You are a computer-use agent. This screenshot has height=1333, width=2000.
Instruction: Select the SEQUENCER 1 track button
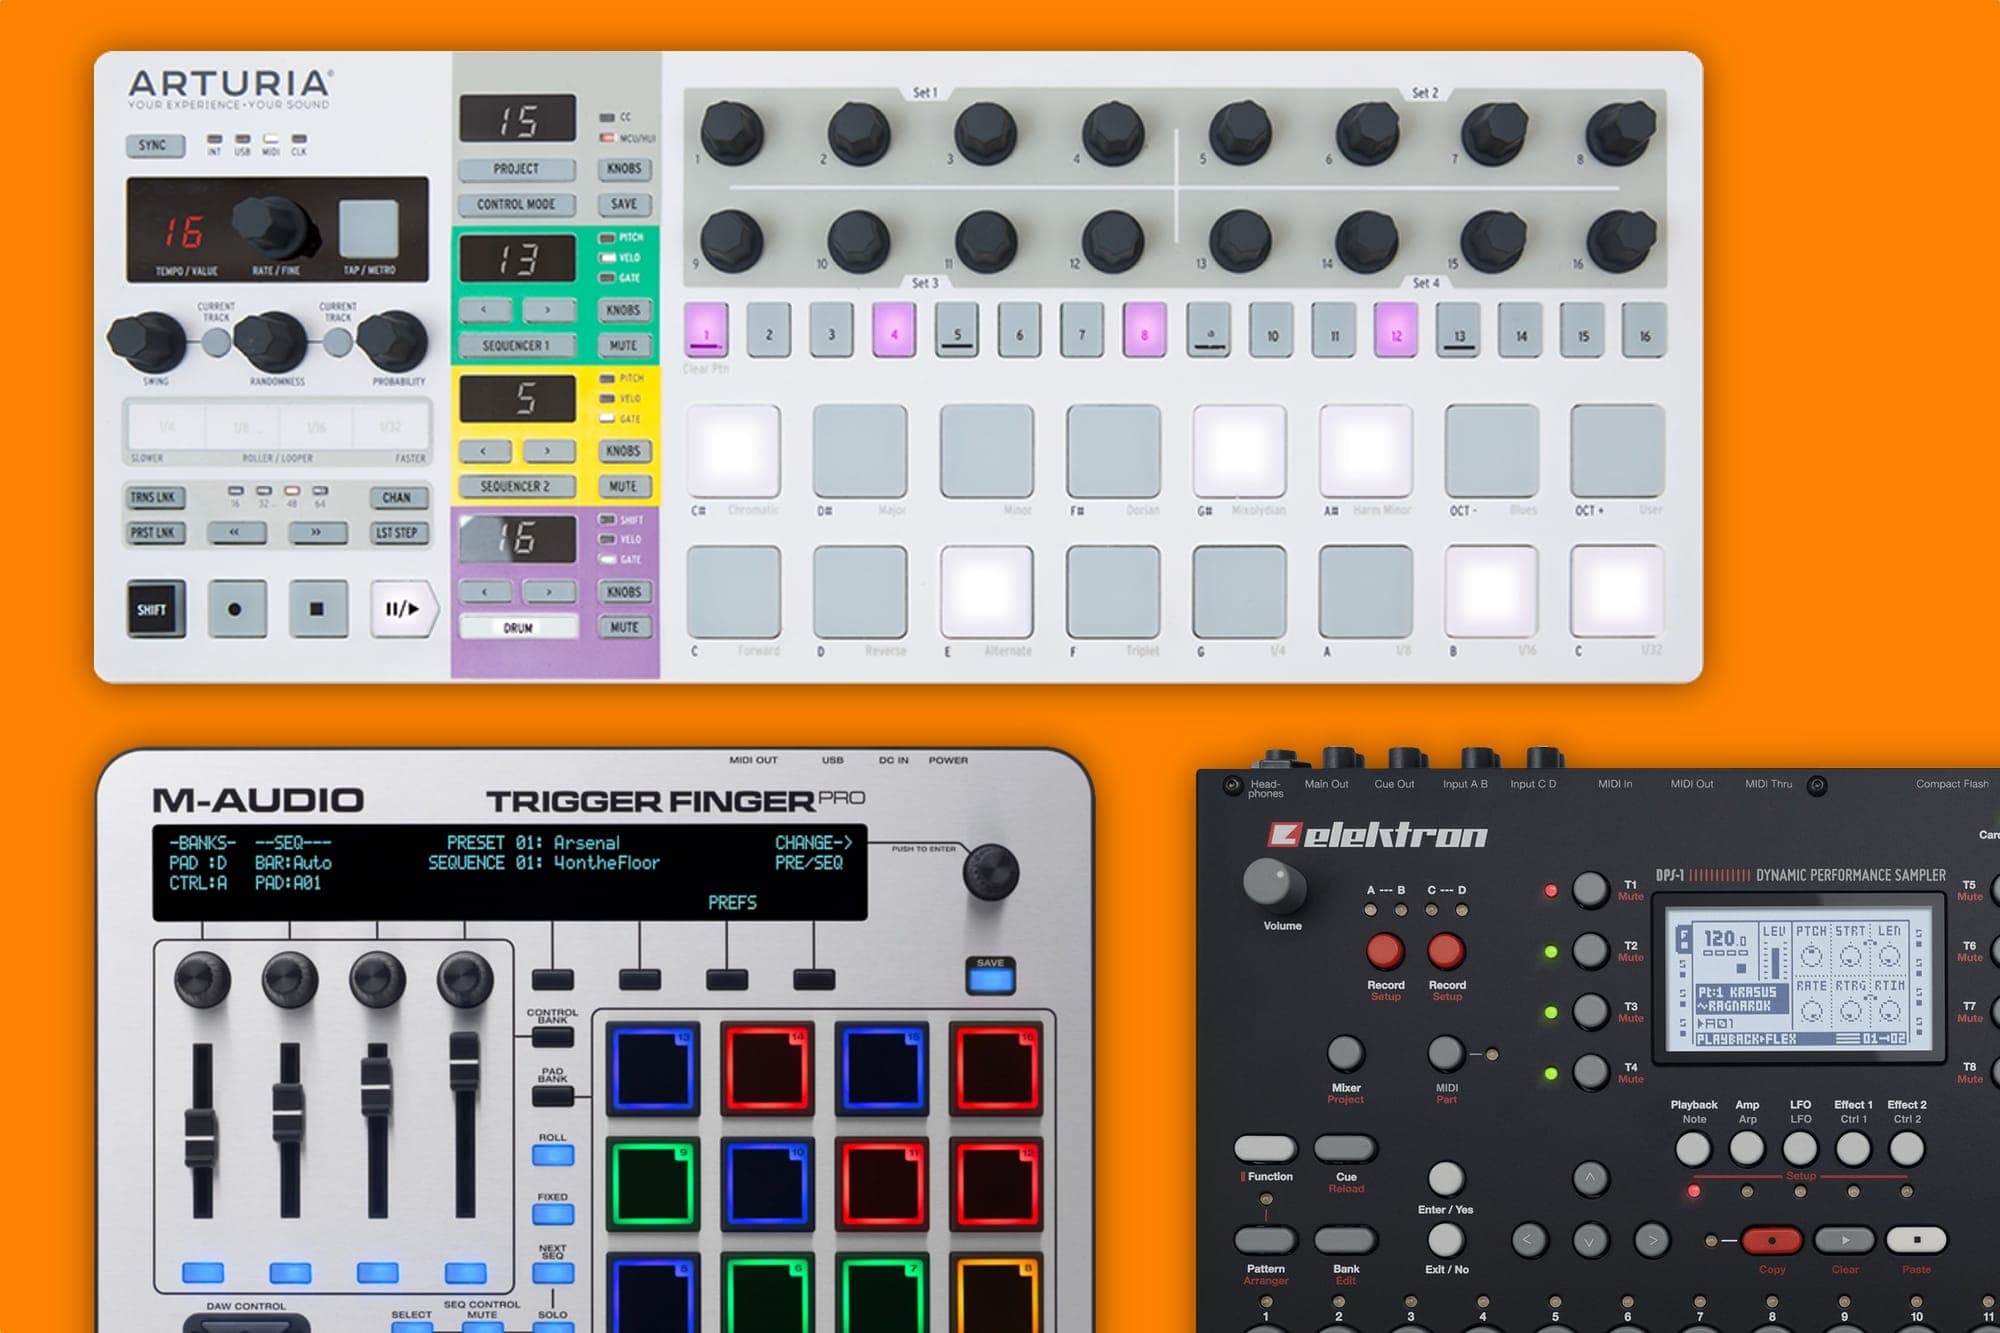click(516, 346)
